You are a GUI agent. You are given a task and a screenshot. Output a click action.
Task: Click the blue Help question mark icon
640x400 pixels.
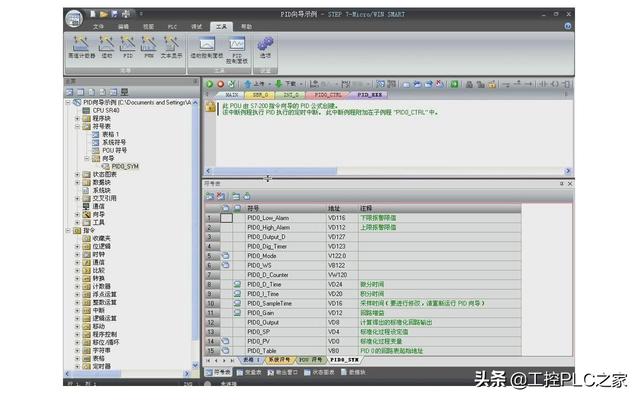[568, 26]
